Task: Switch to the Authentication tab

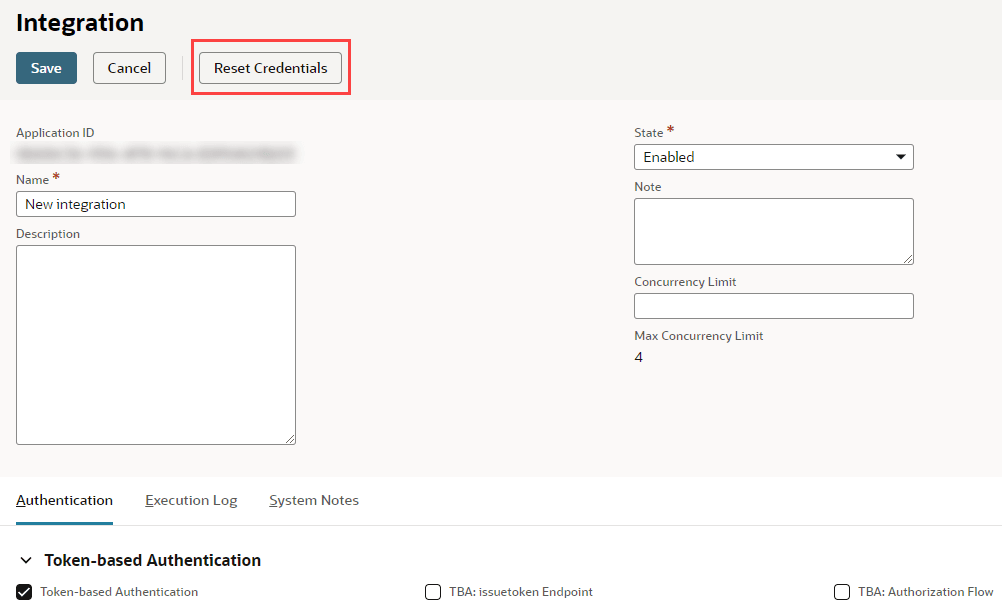Action: (65, 500)
